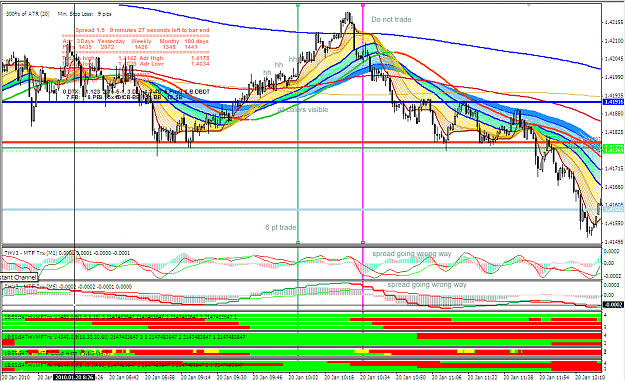Click the '20 Jan 09:30' time axis label
The image size is (625, 381).
pyautogui.click(x=232, y=377)
